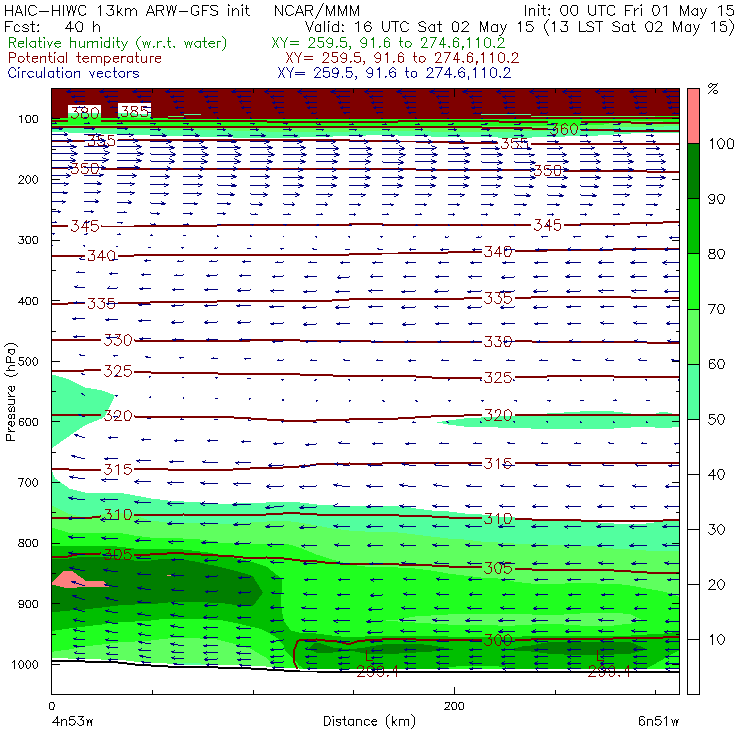
Task: Click the pressure axis label "1000"
Action: pos(25,664)
